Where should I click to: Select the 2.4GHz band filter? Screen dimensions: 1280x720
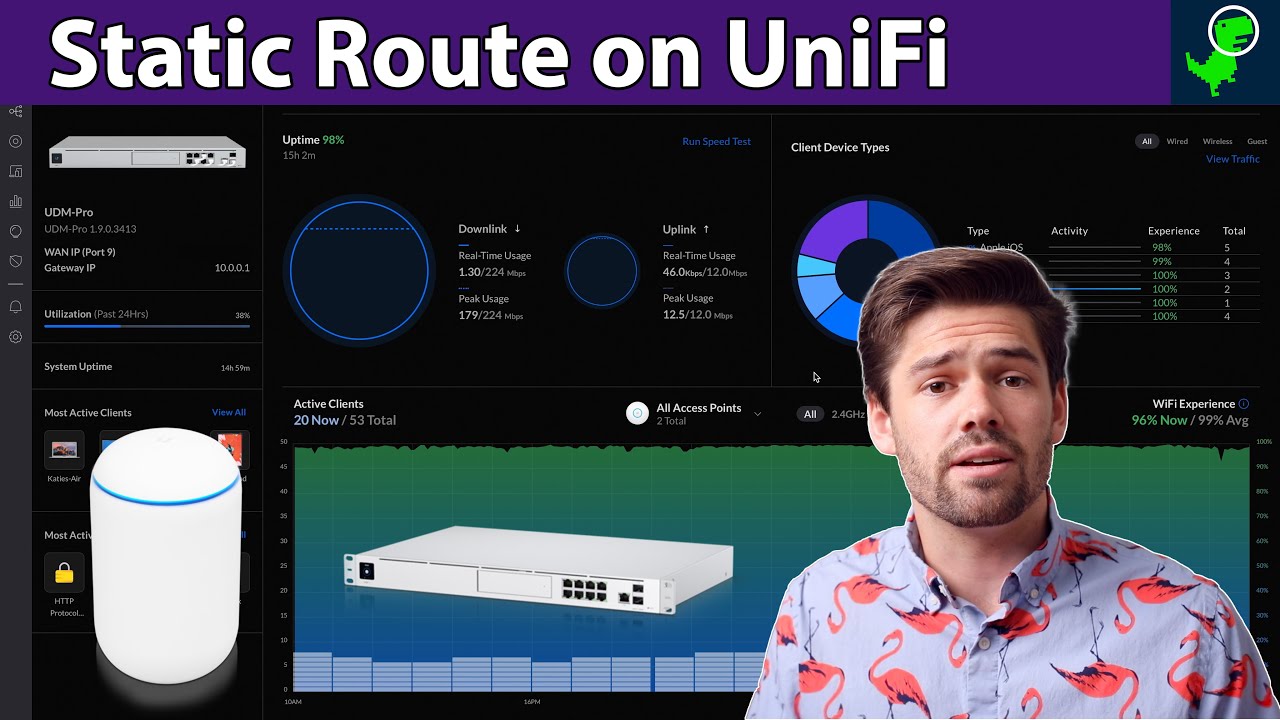pyautogui.click(x=848, y=414)
